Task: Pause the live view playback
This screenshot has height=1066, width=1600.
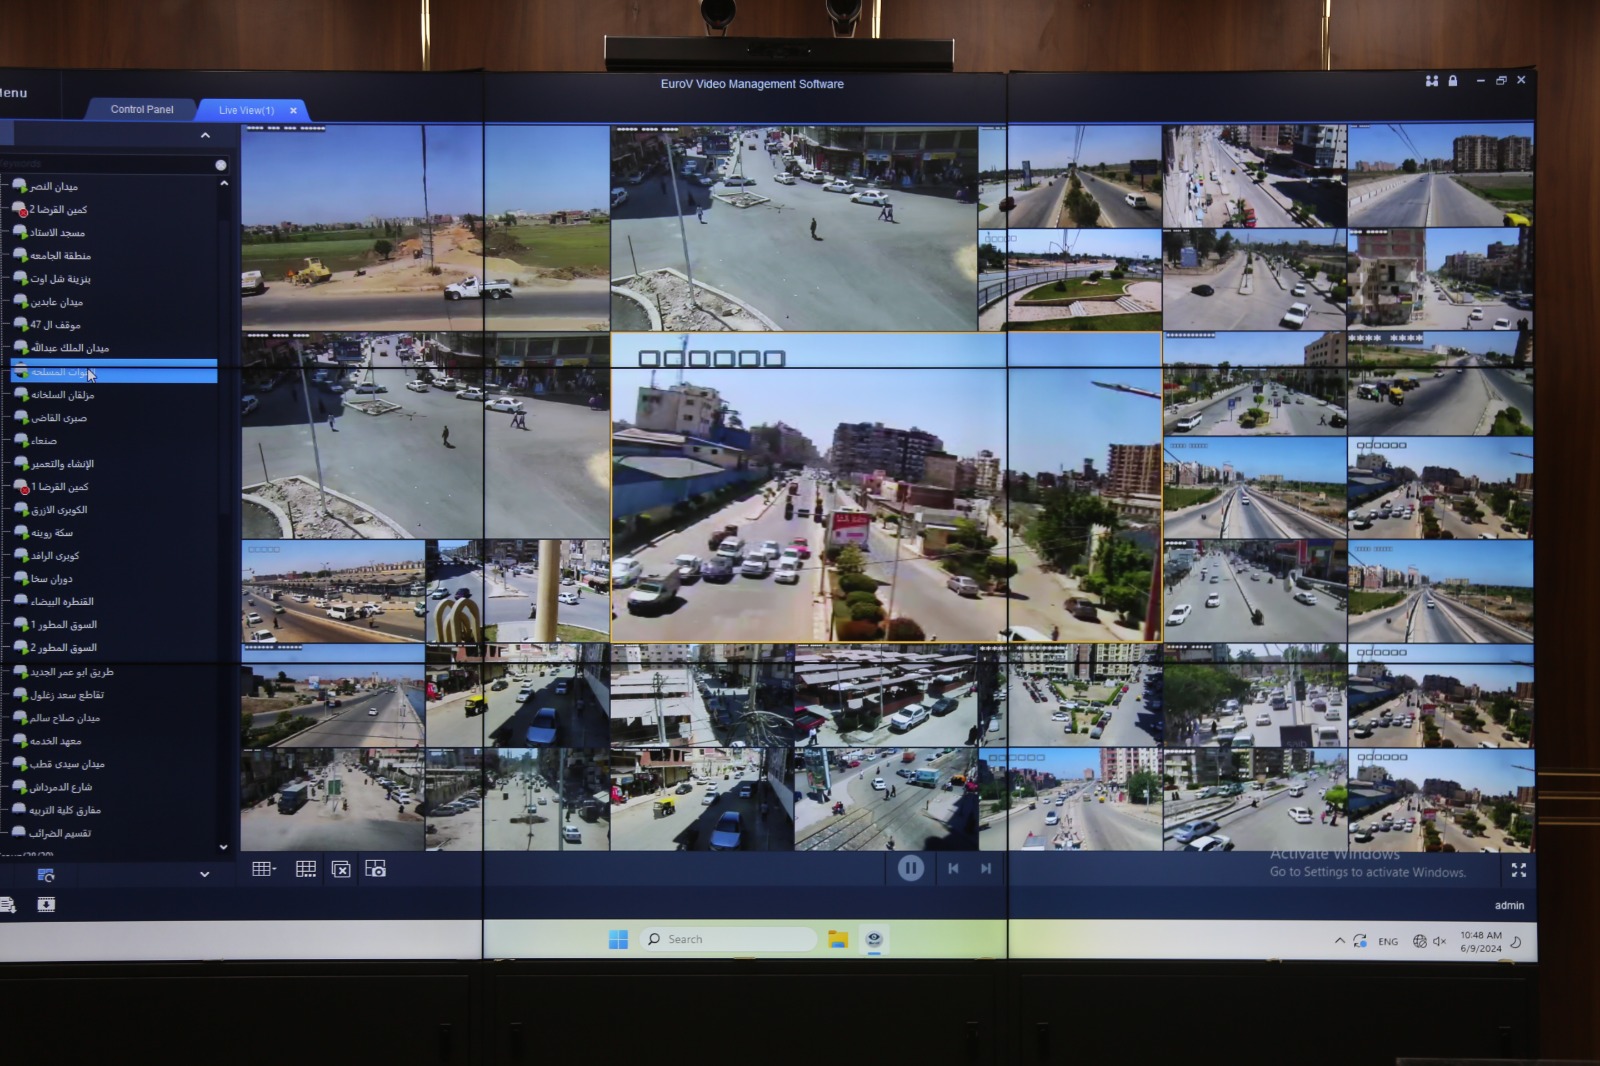Action: pos(910,868)
